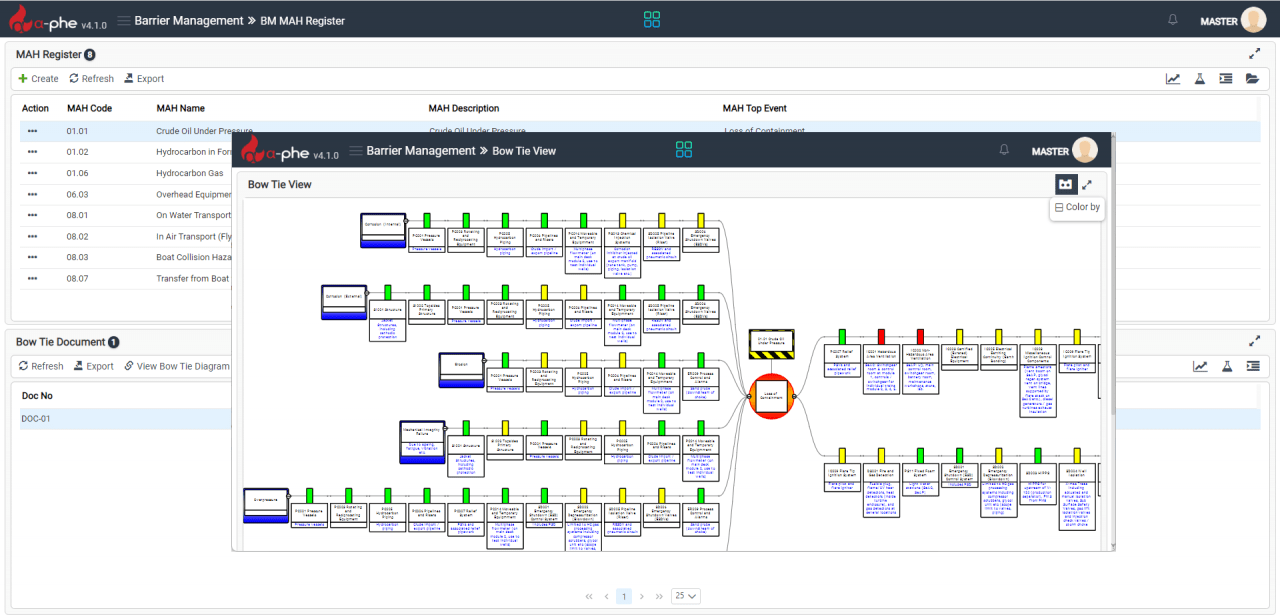Select the trend chart icon in Bow Tie Document toolbar
The height and width of the screenshot is (615, 1280).
(x=1200, y=366)
